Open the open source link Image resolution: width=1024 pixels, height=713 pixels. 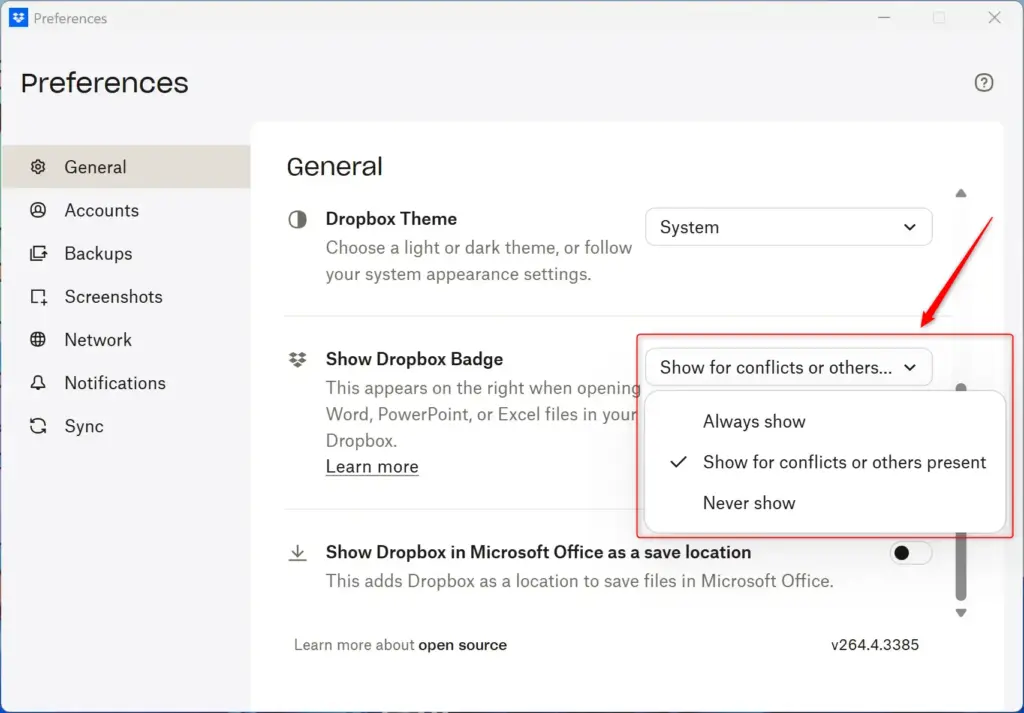(462, 644)
